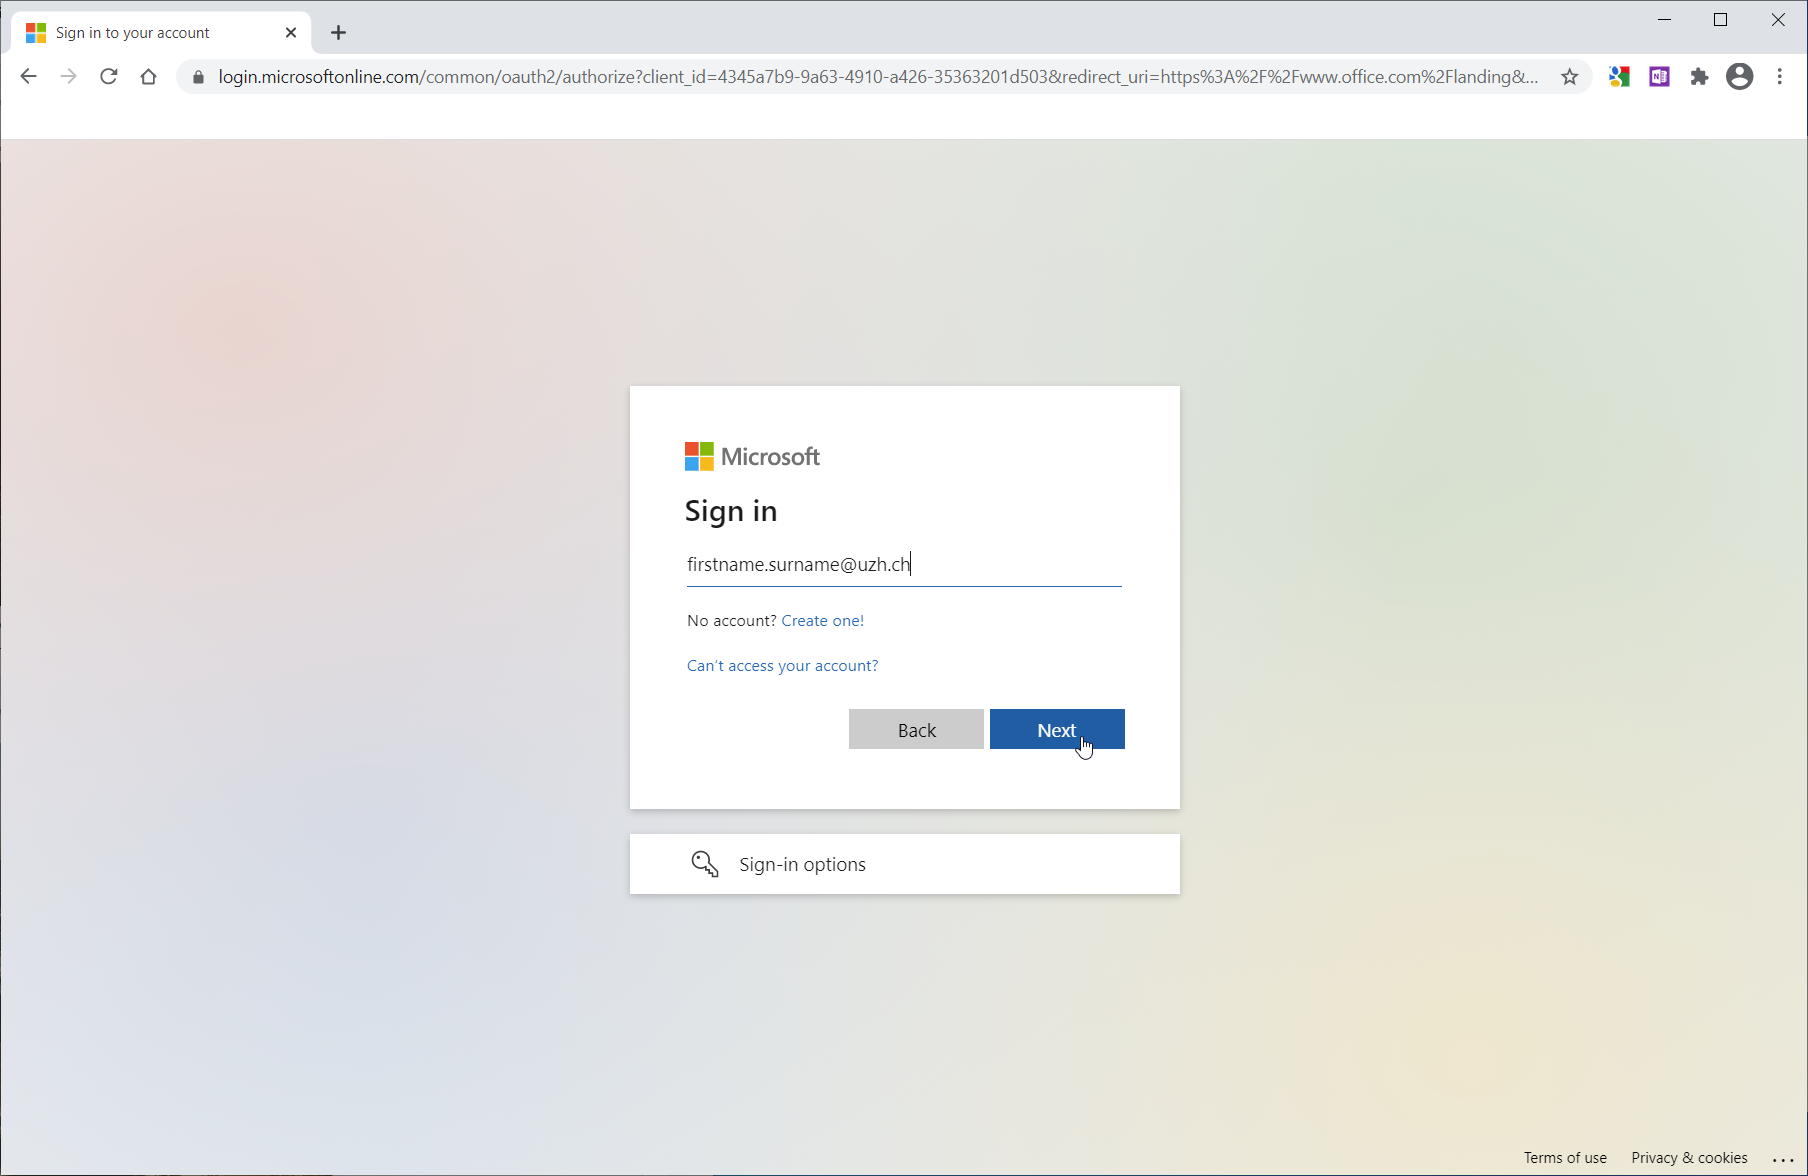Screen dimensions: 1808x1176
Task: Open the Extensions puzzle menu
Action: (x=1699, y=77)
